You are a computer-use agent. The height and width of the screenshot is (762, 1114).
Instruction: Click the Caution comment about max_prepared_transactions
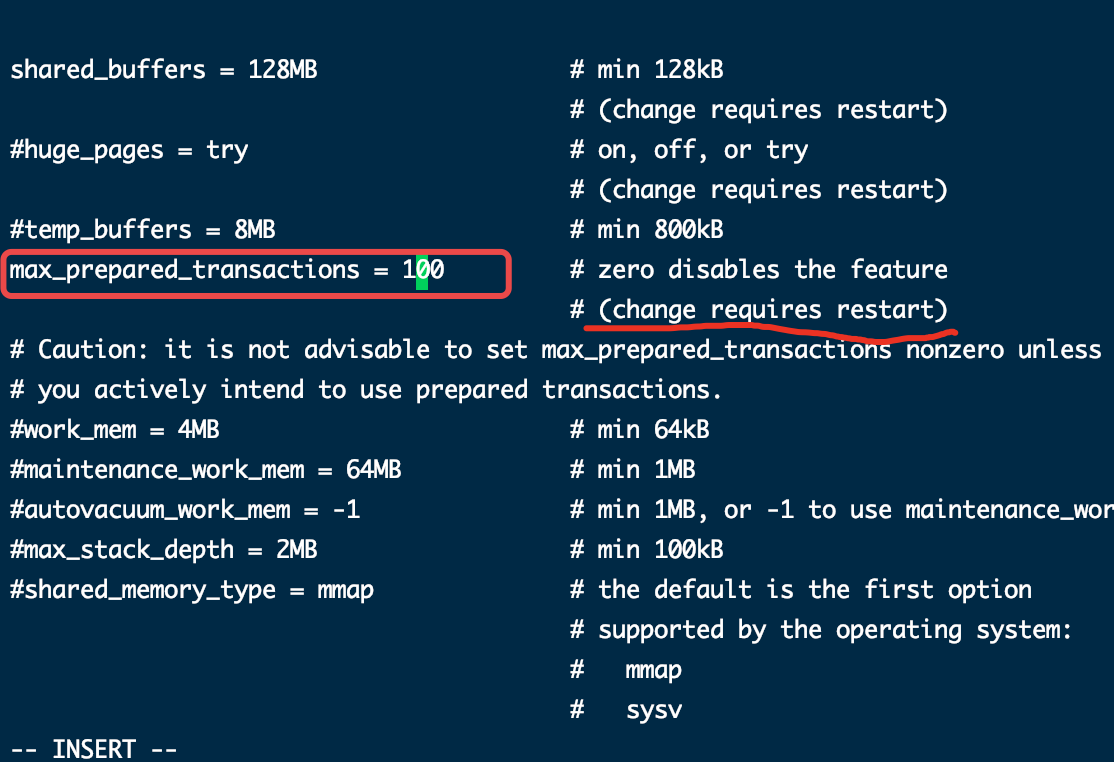556,350
